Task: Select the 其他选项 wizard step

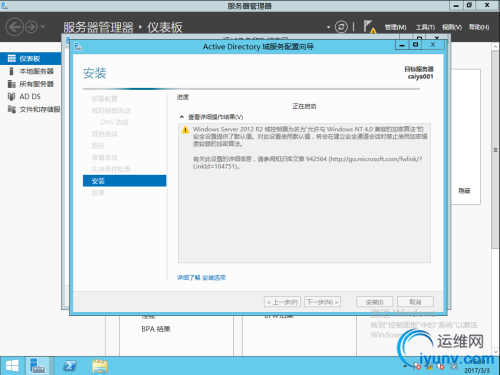Action: (104, 134)
